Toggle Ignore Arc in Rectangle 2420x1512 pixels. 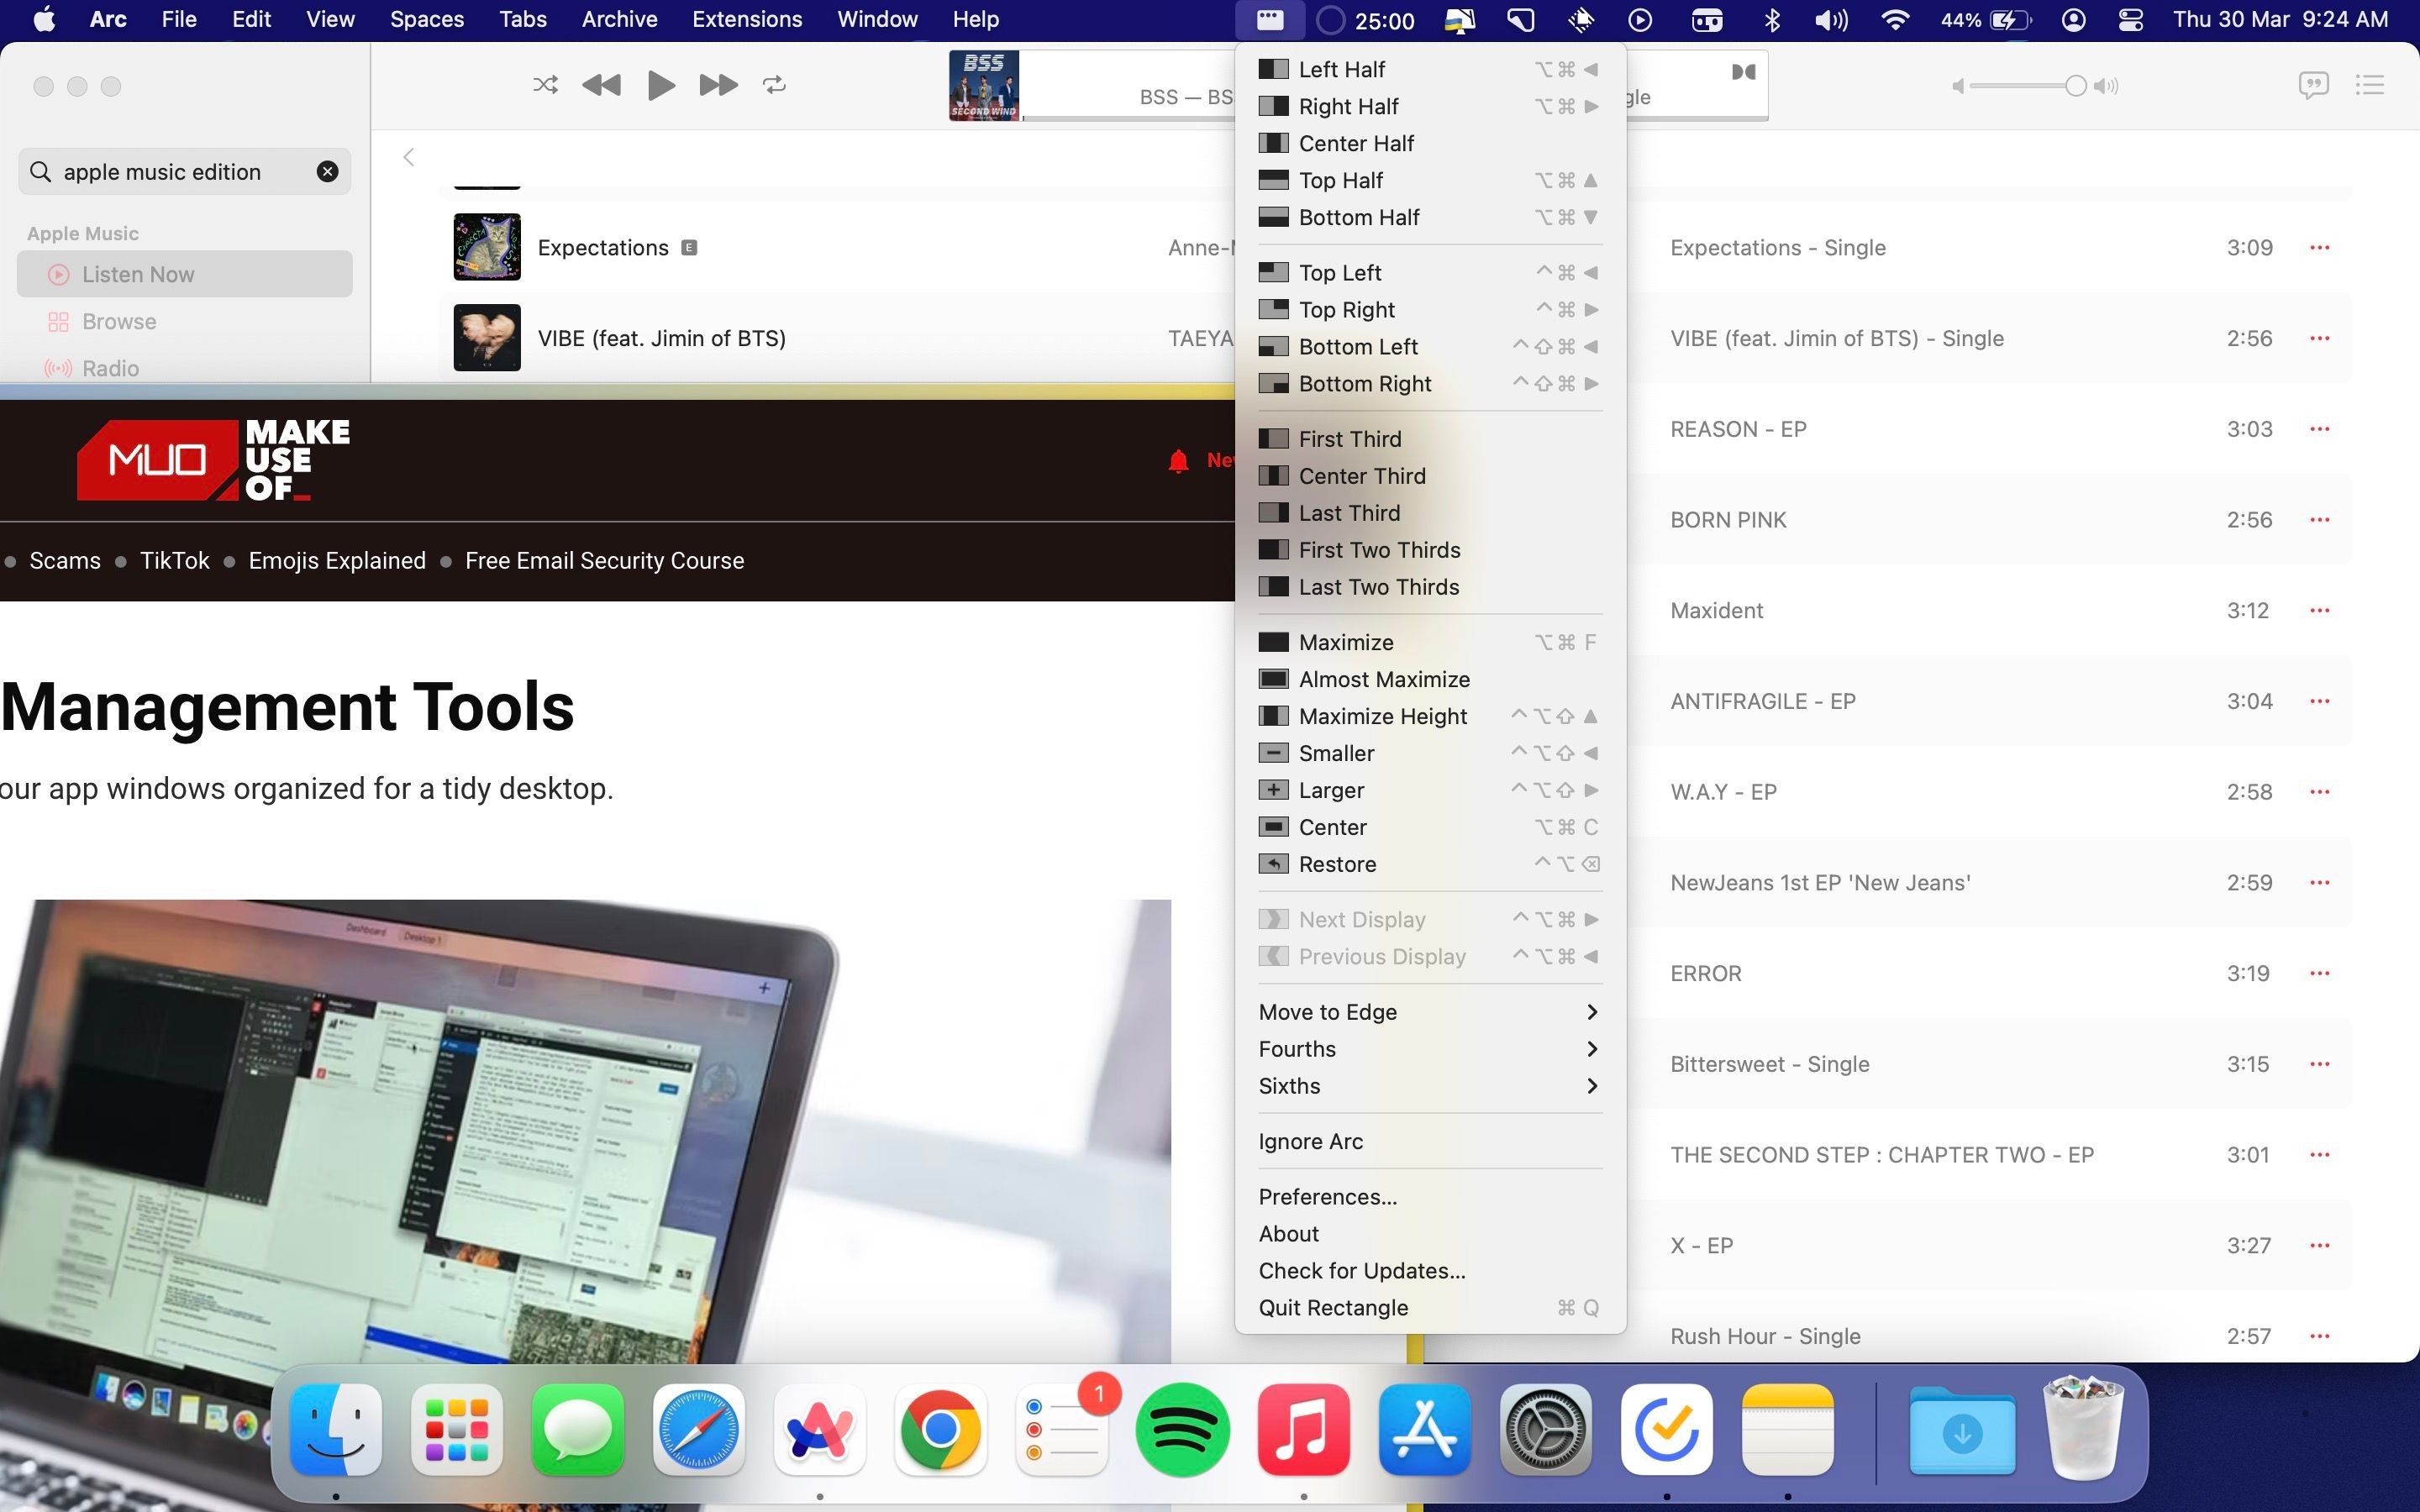point(1429,1141)
